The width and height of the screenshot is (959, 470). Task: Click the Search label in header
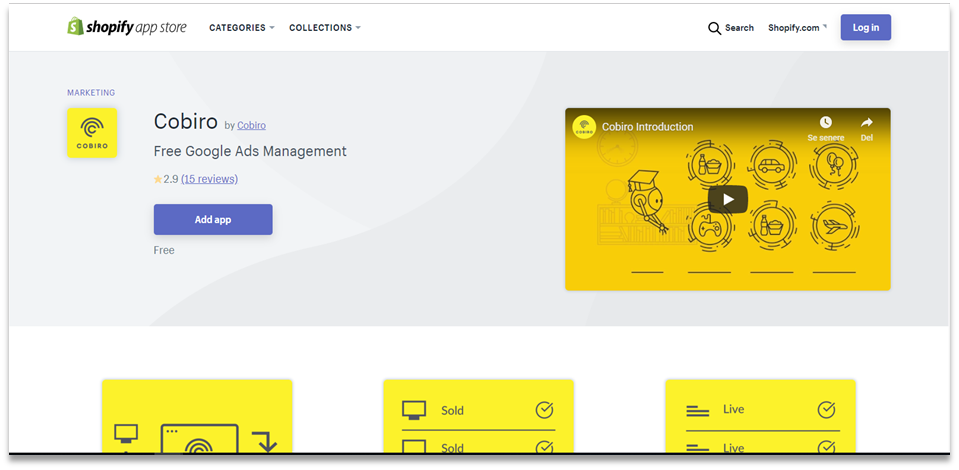click(739, 28)
